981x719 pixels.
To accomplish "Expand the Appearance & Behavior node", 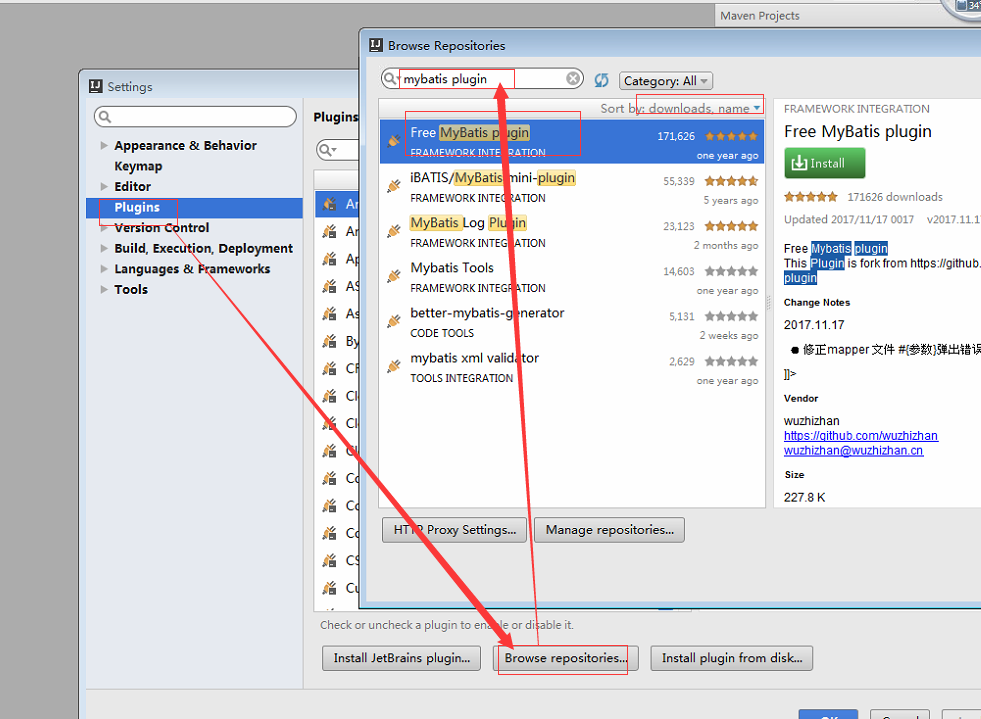I will (x=104, y=145).
